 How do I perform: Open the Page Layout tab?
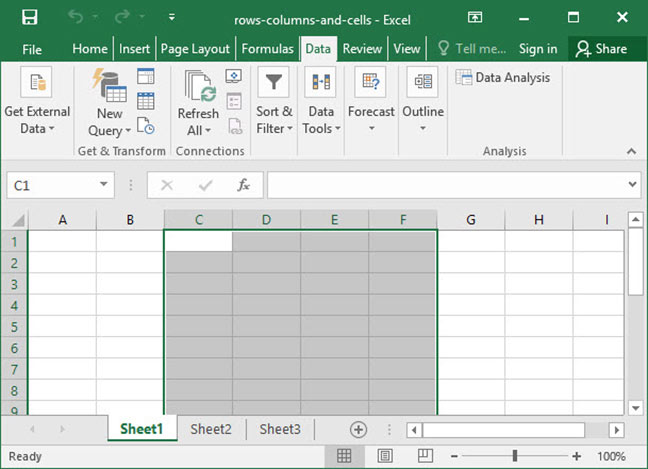[x=195, y=49]
